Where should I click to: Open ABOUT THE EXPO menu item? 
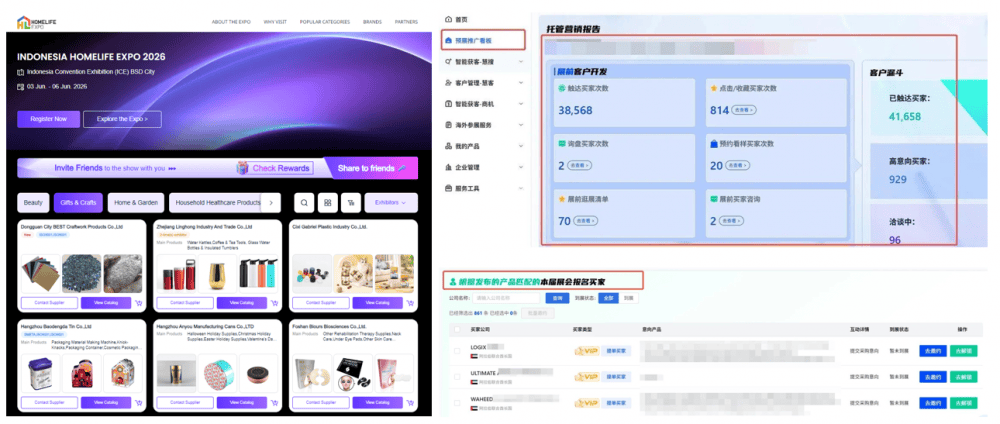click(231, 22)
